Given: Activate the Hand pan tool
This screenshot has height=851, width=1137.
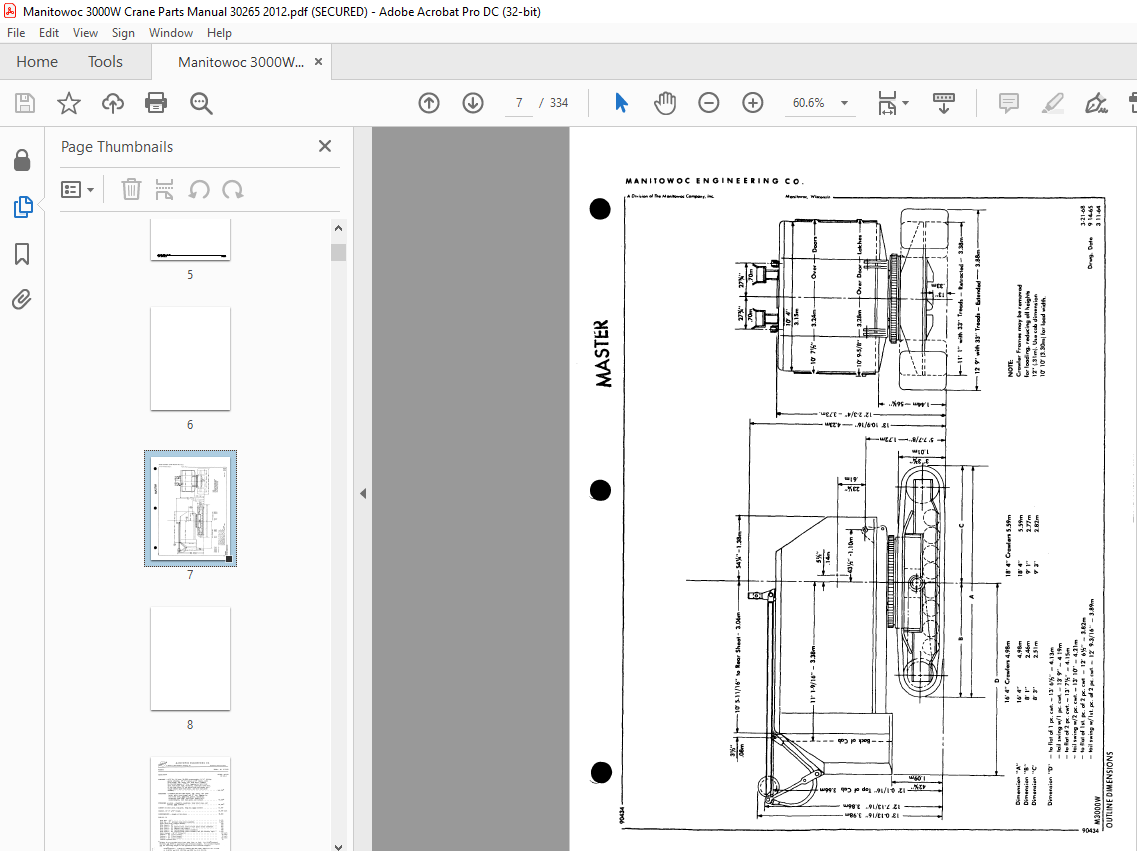Looking at the screenshot, I should pos(665,103).
